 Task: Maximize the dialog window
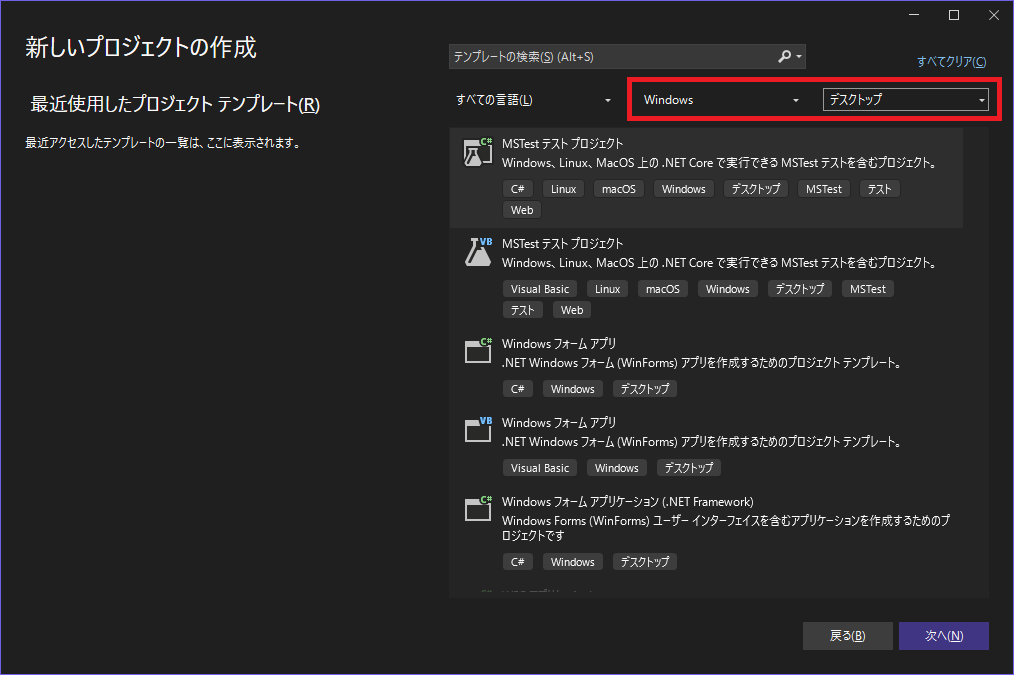tap(953, 15)
